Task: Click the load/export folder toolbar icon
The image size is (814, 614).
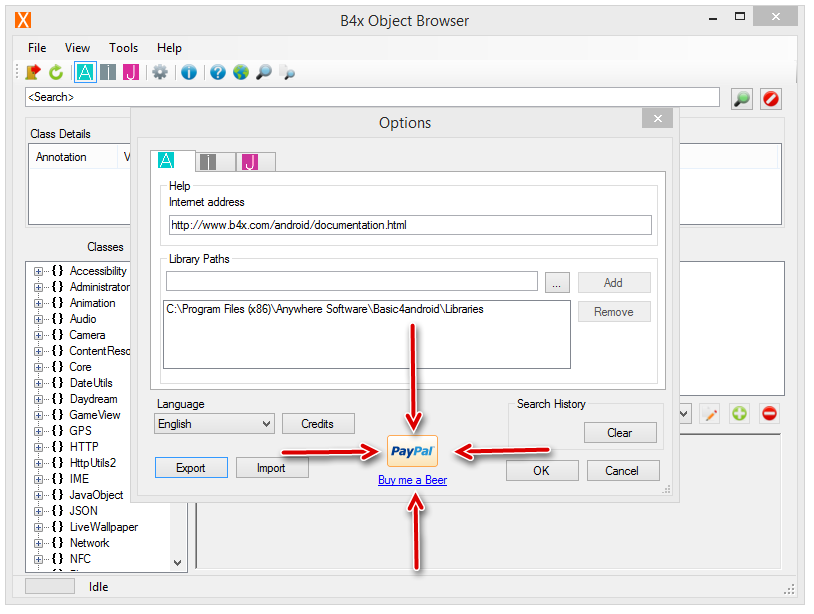Action: tap(33, 72)
